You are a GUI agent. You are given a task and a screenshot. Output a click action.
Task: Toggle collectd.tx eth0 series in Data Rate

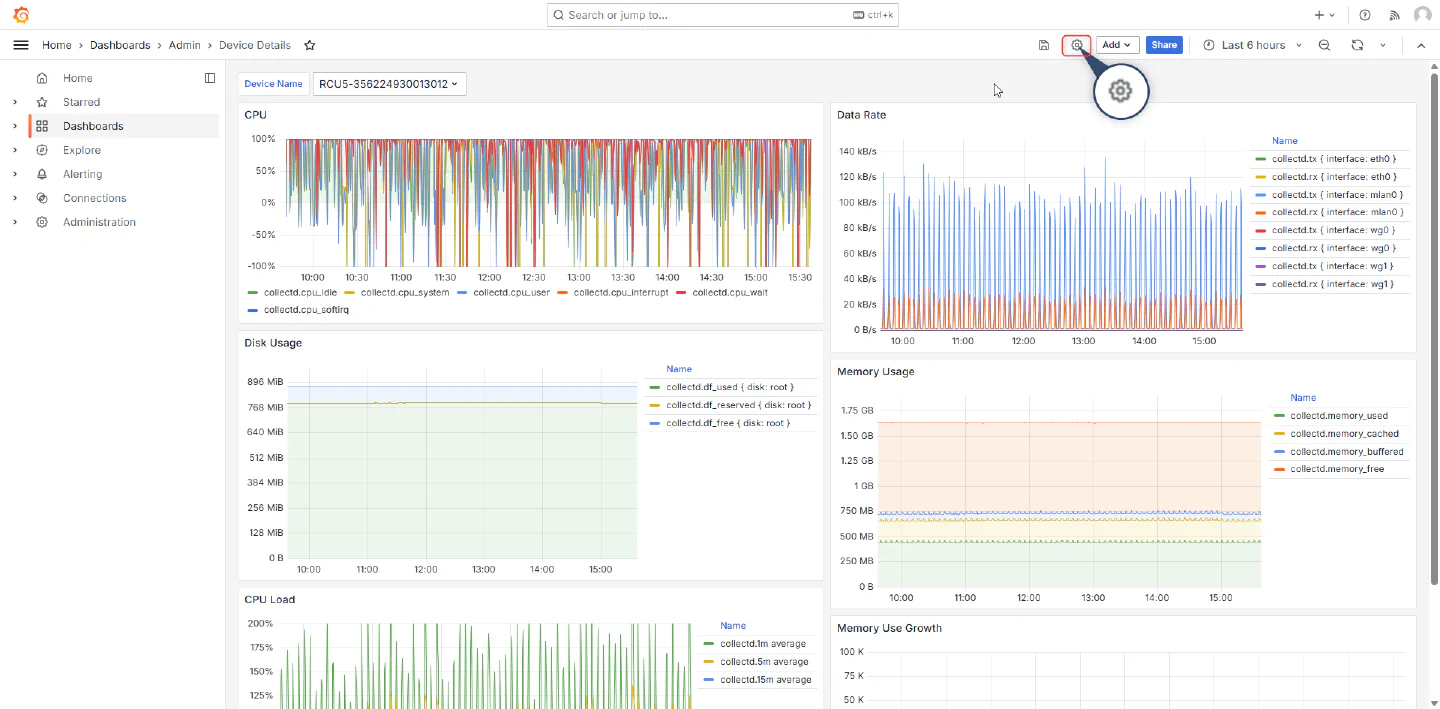1334,159
